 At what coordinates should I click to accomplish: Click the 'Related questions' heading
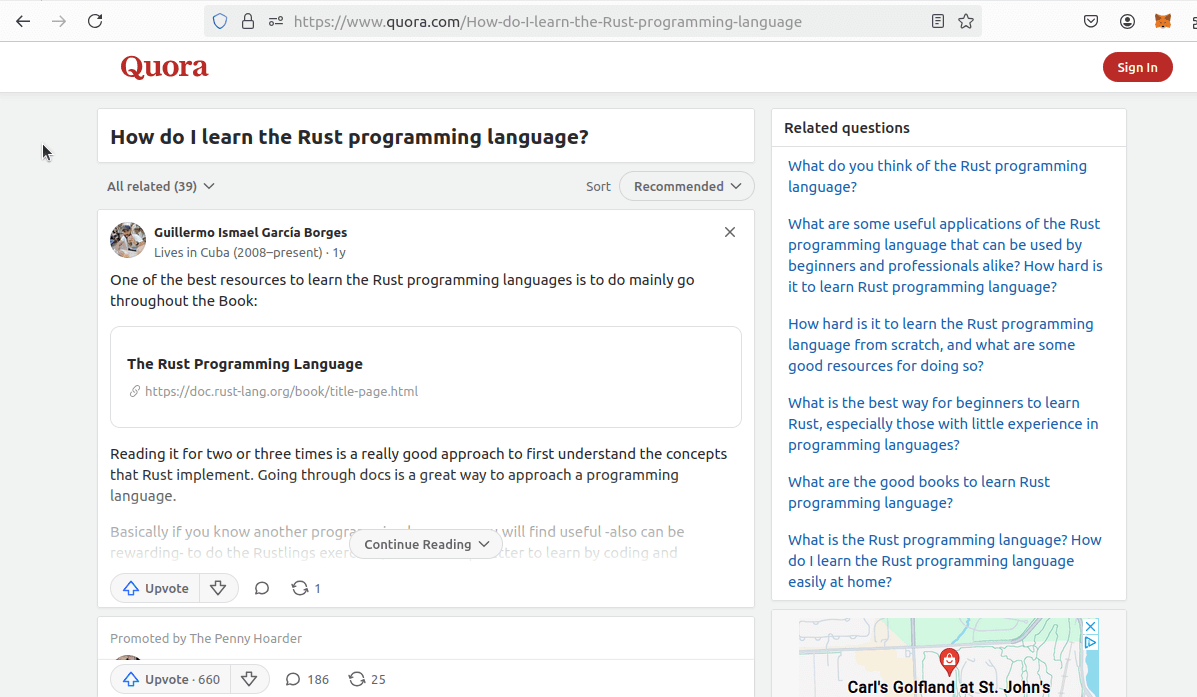pos(847,127)
